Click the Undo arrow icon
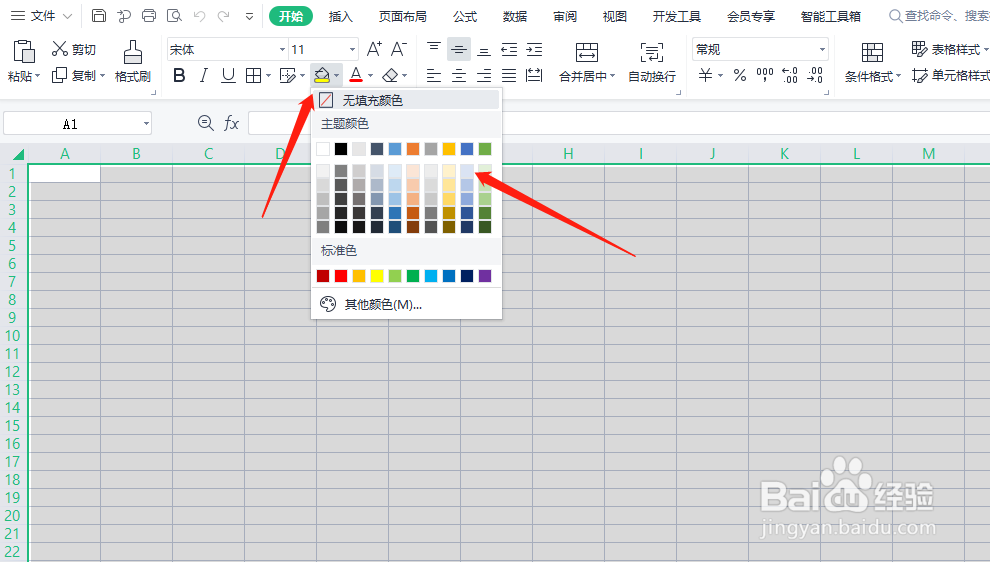990x562 pixels. pos(200,16)
